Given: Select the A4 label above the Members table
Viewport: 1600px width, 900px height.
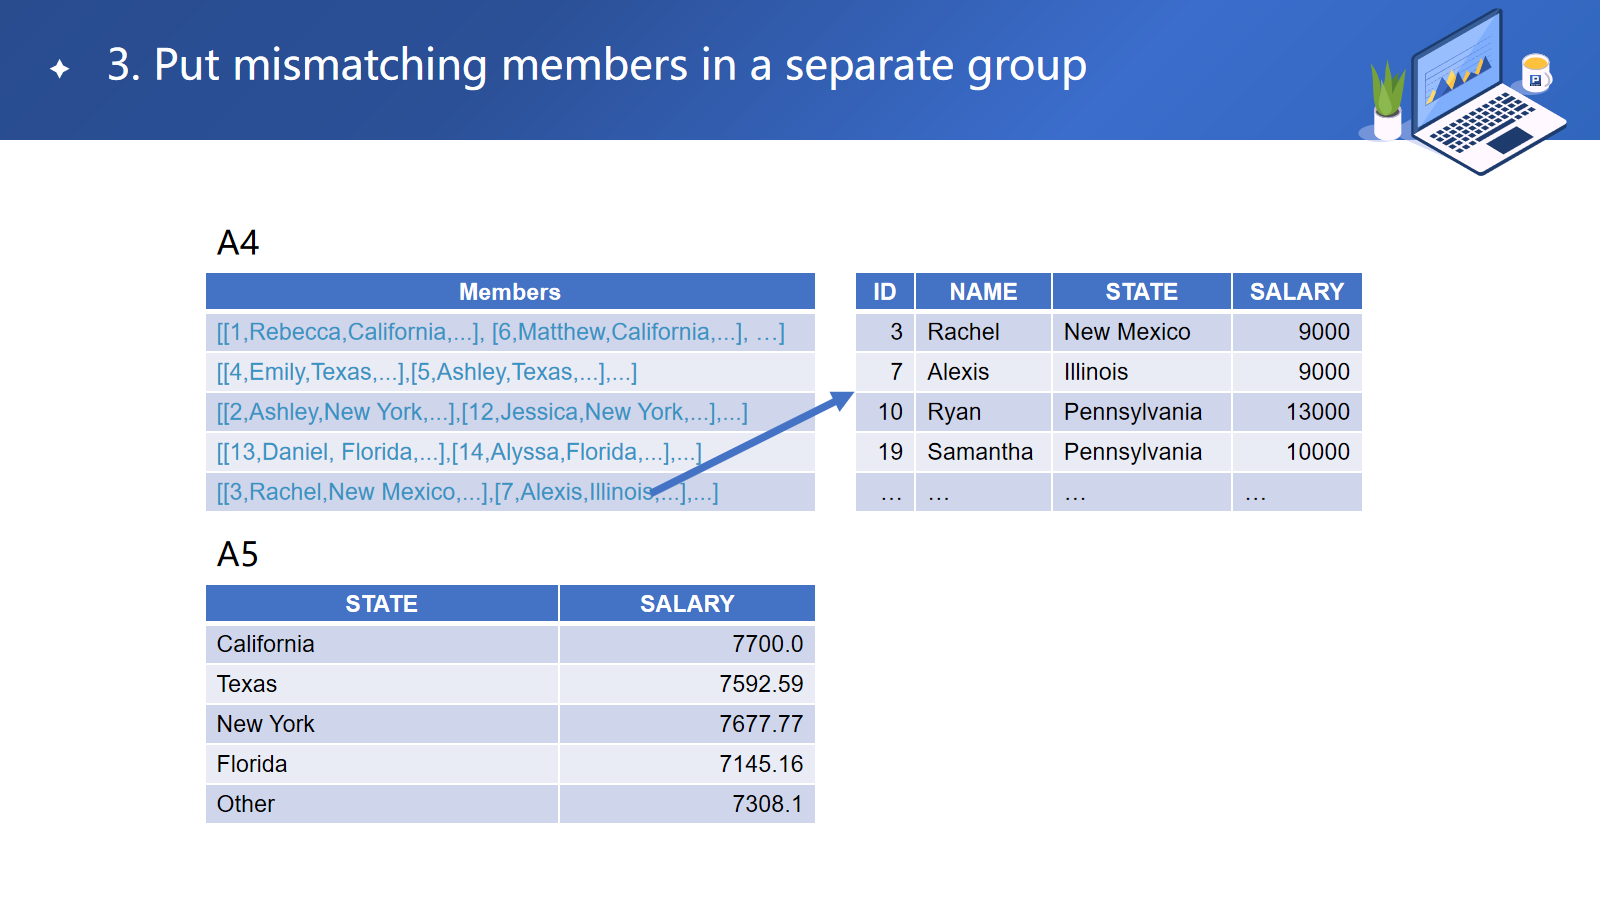Looking at the screenshot, I should 238,243.
